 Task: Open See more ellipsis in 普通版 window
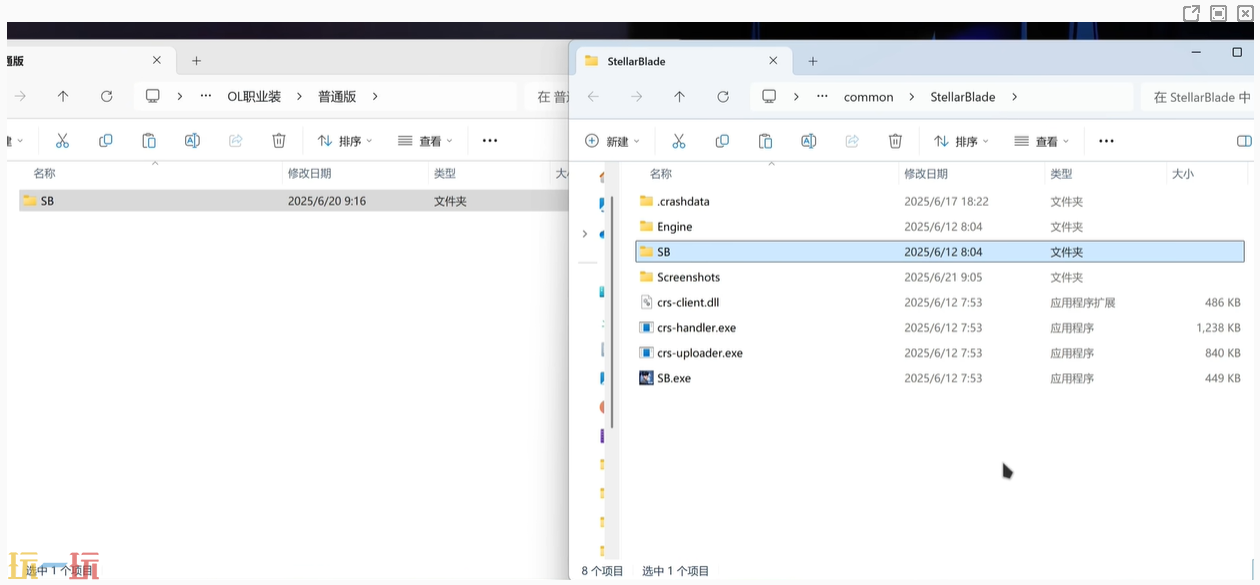point(490,141)
